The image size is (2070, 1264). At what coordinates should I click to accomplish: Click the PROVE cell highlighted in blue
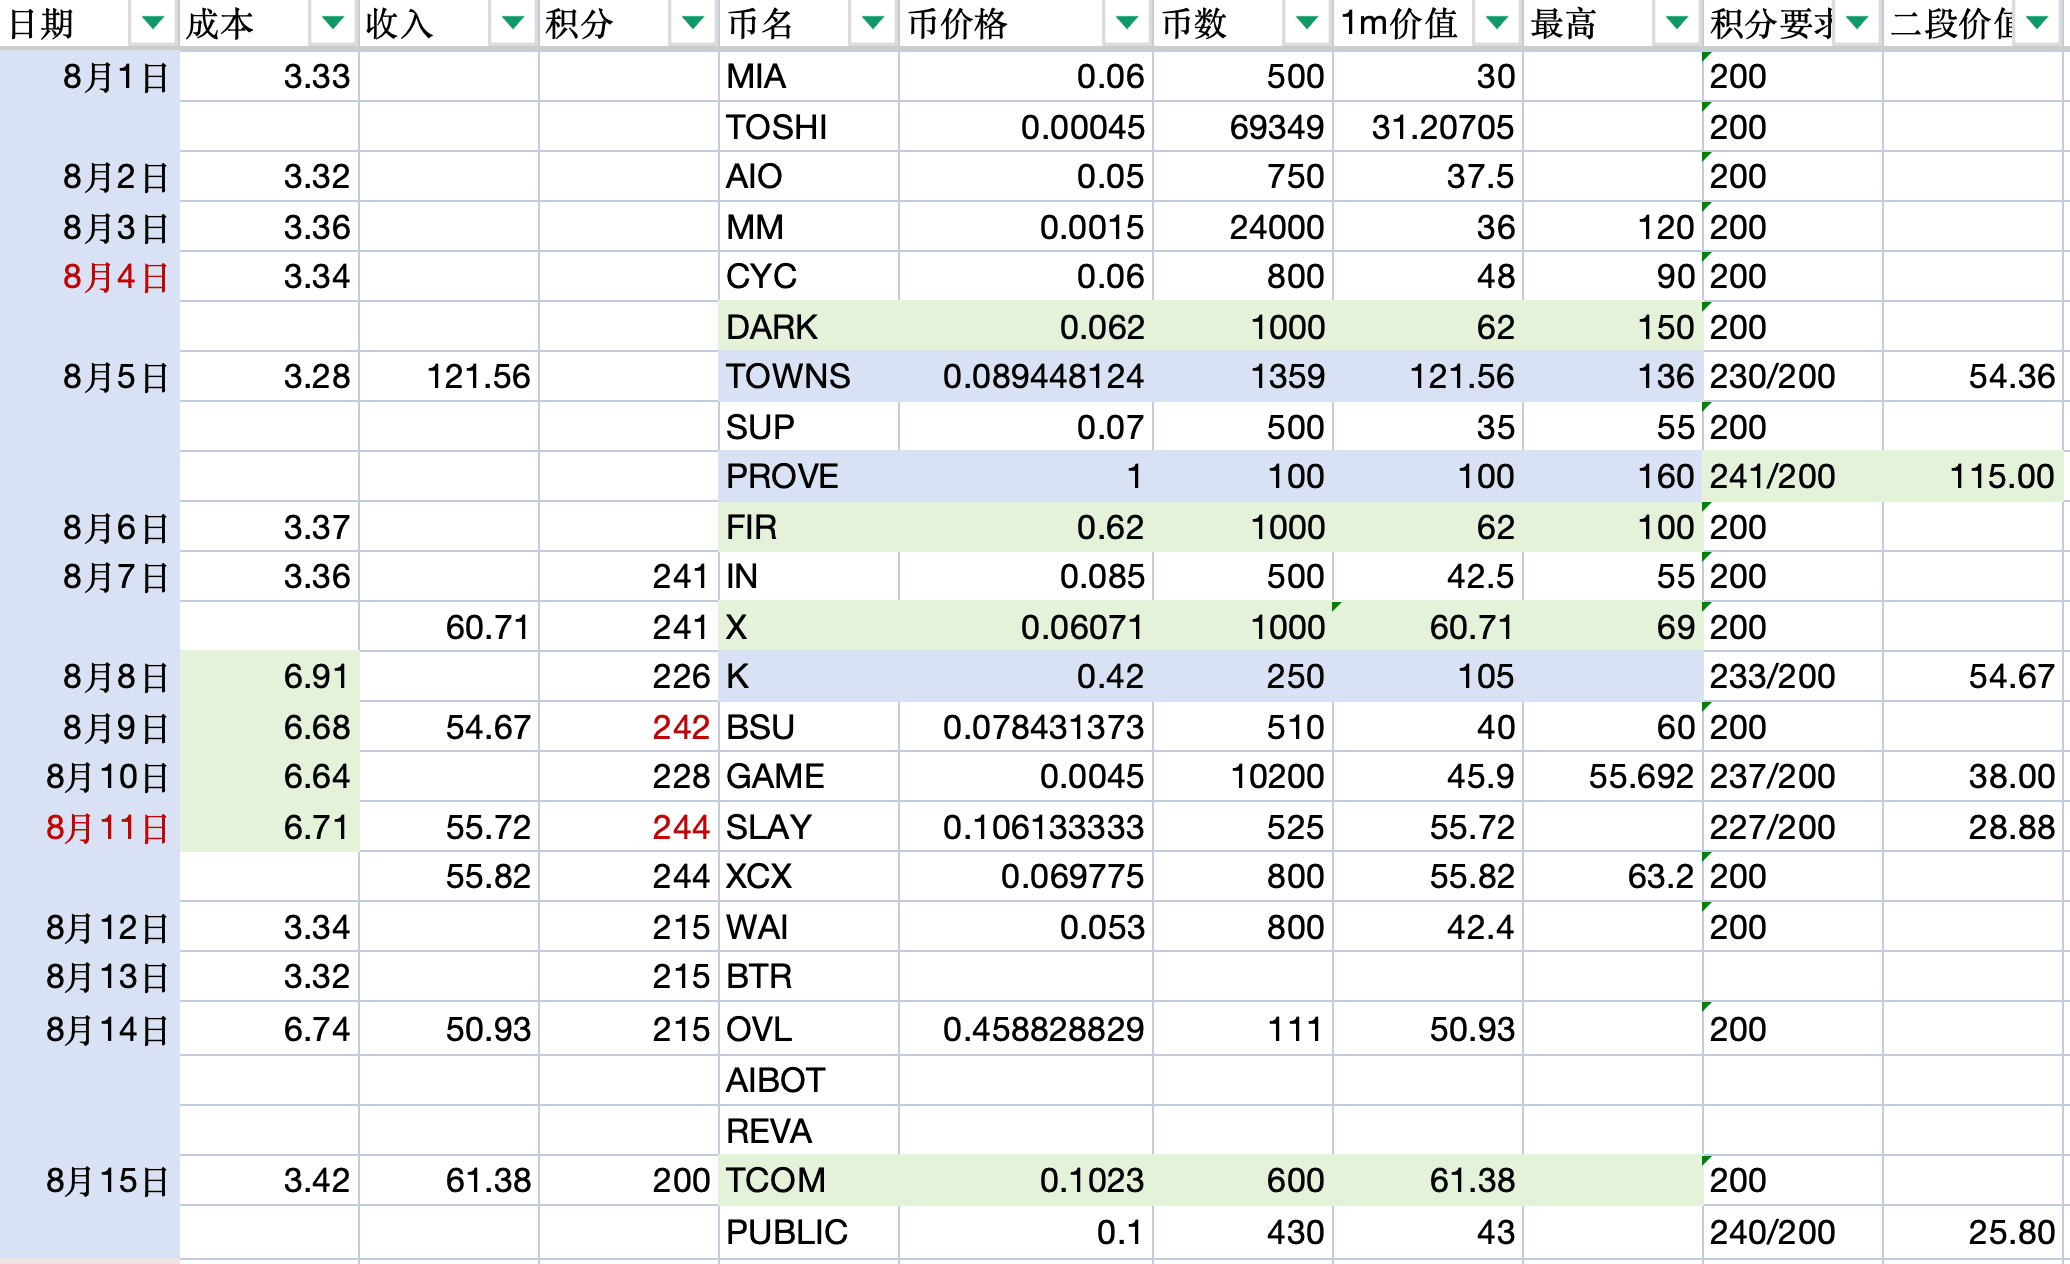pos(782,477)
